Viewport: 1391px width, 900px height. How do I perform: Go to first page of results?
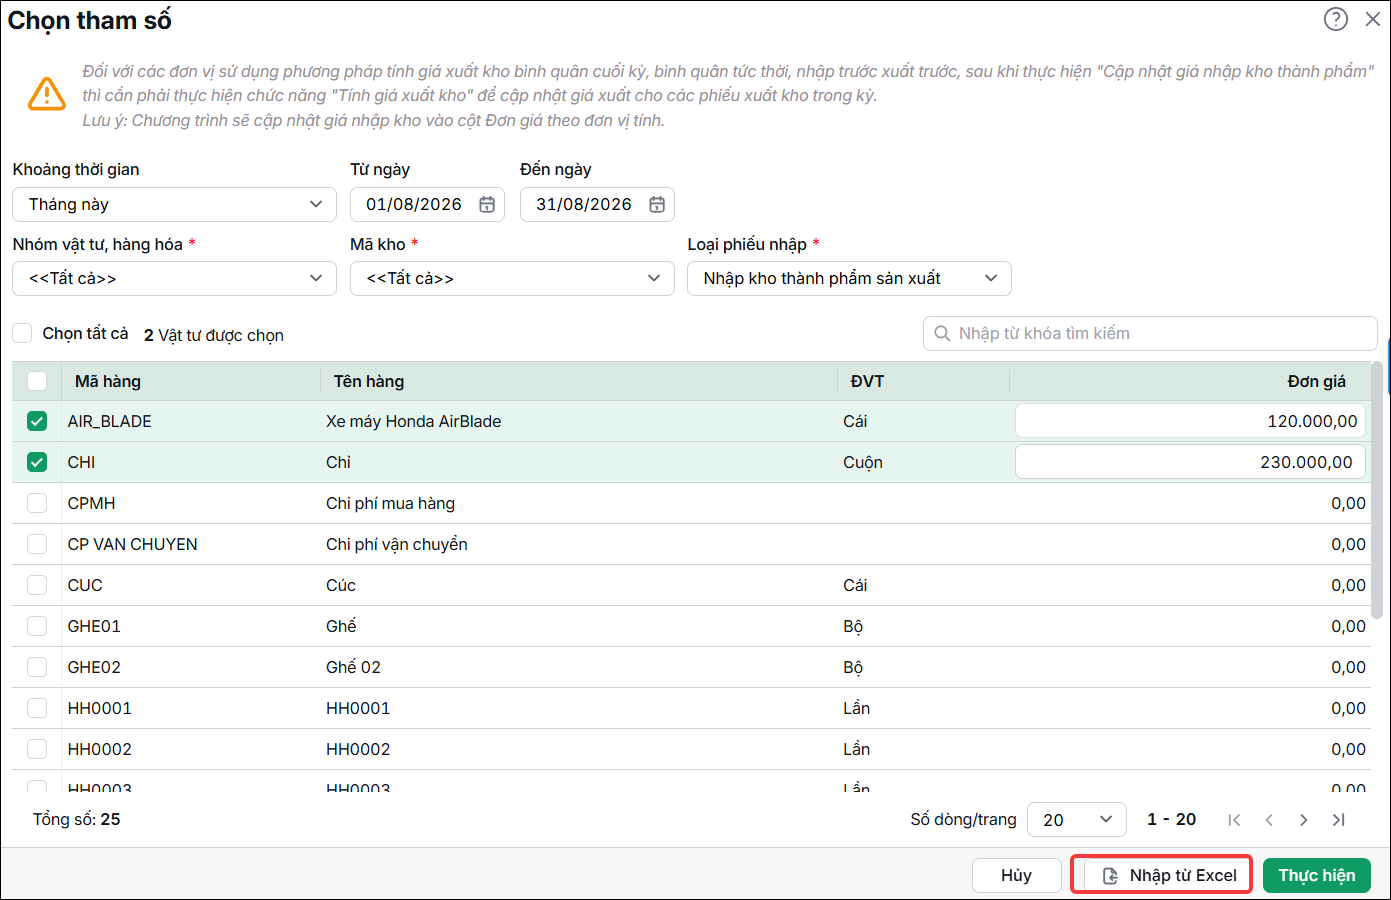point(1234,820)
